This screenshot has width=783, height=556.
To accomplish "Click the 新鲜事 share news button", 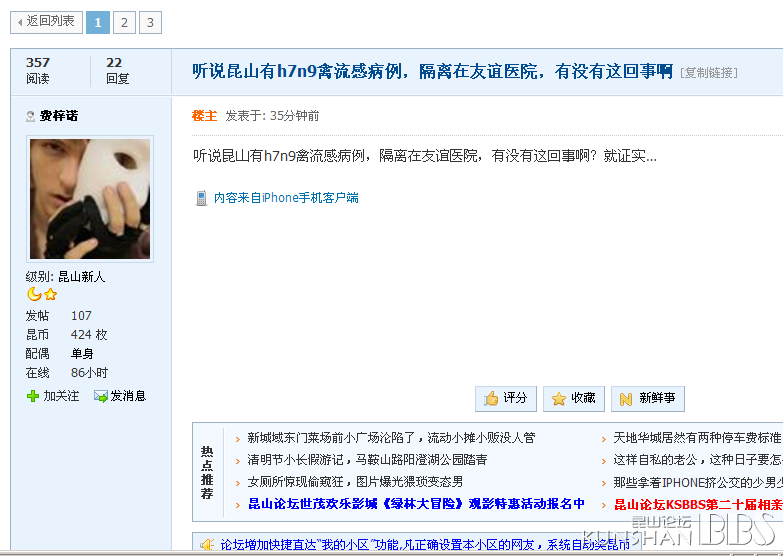I will coord(647,398).
